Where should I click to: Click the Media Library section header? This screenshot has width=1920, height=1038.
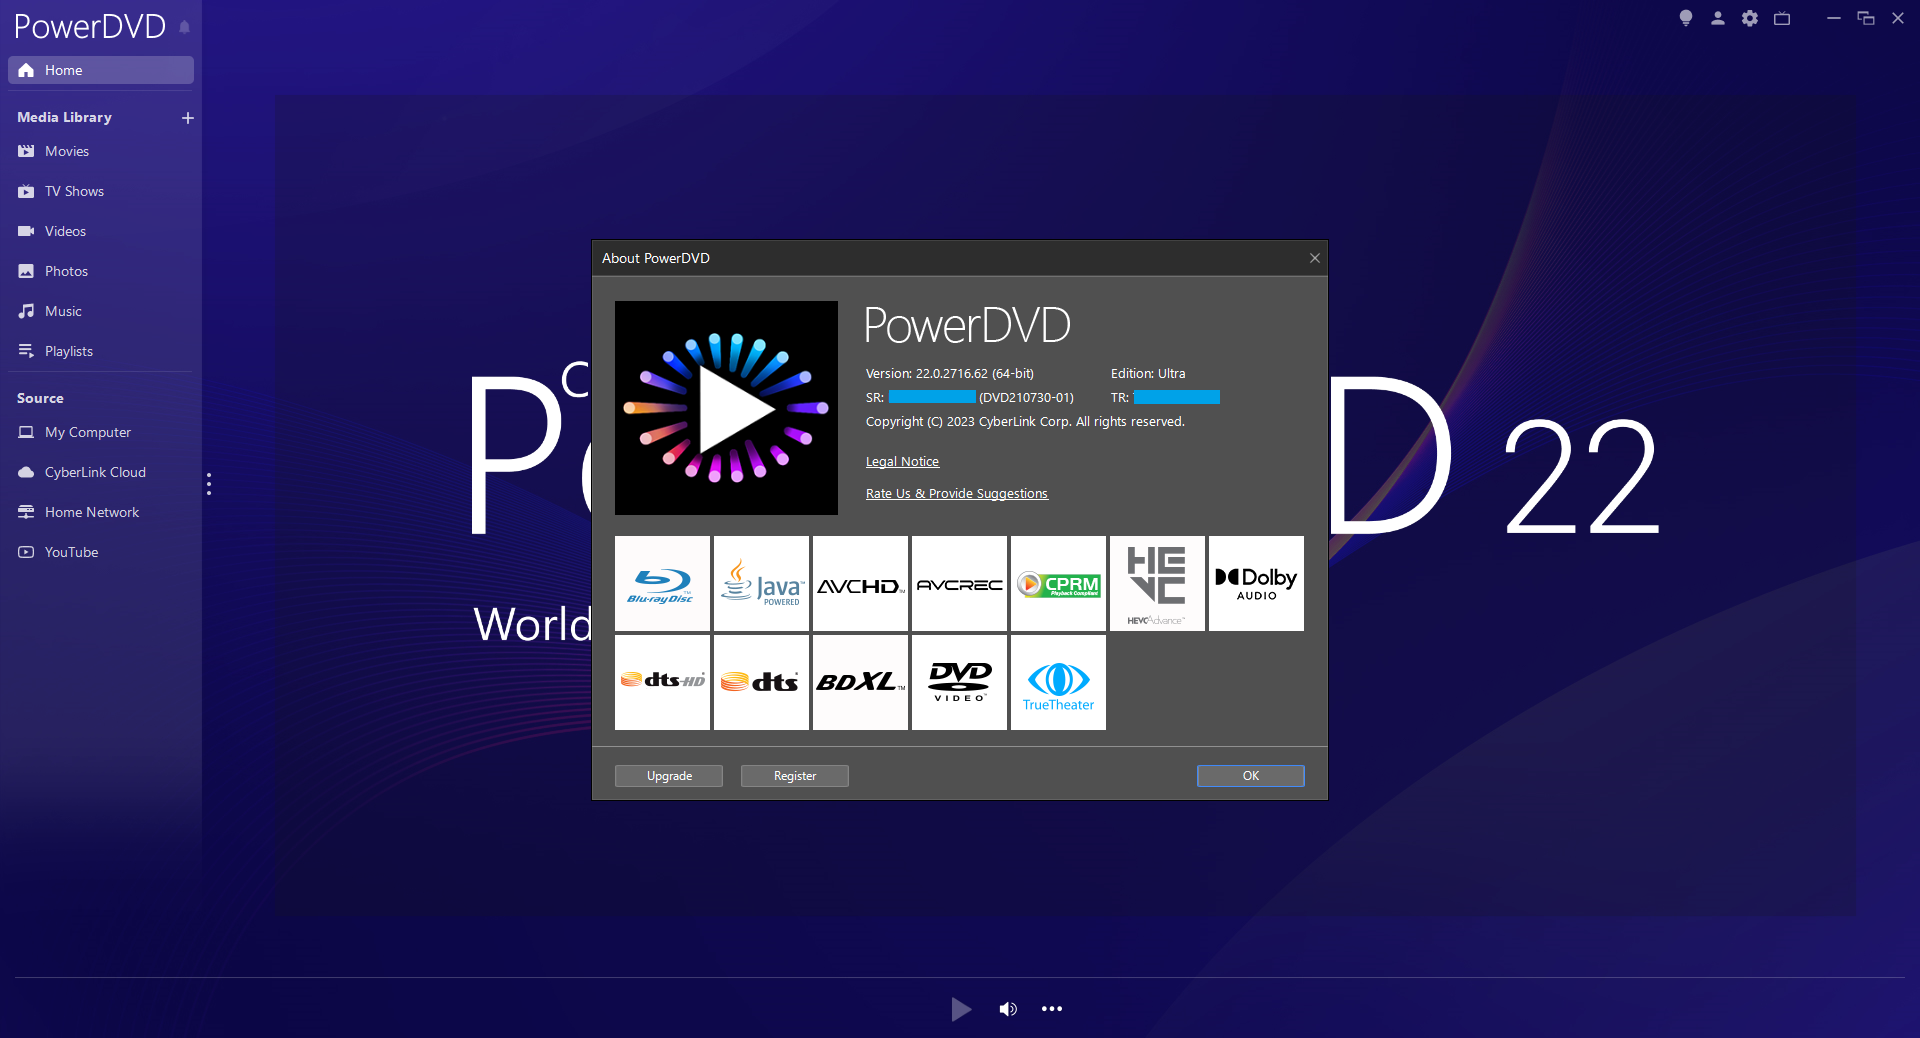(64, 117)
